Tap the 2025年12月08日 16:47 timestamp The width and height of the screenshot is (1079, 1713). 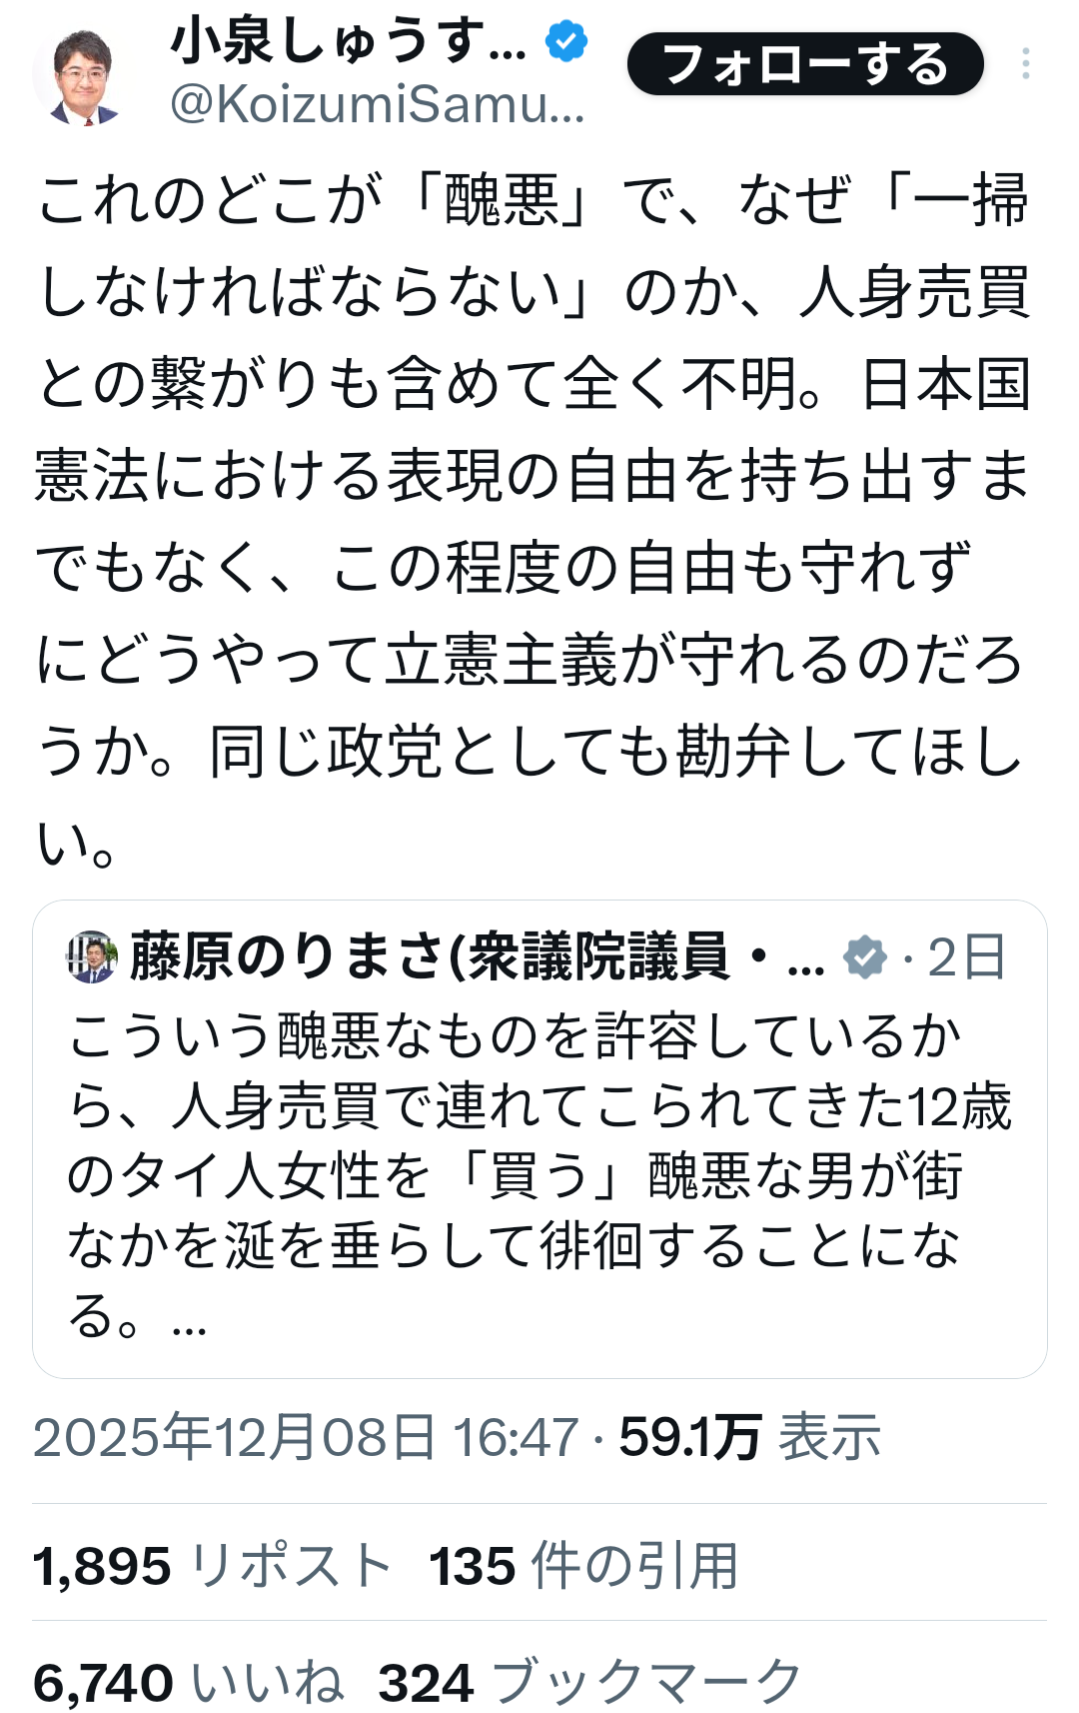tap(306, 1438)
